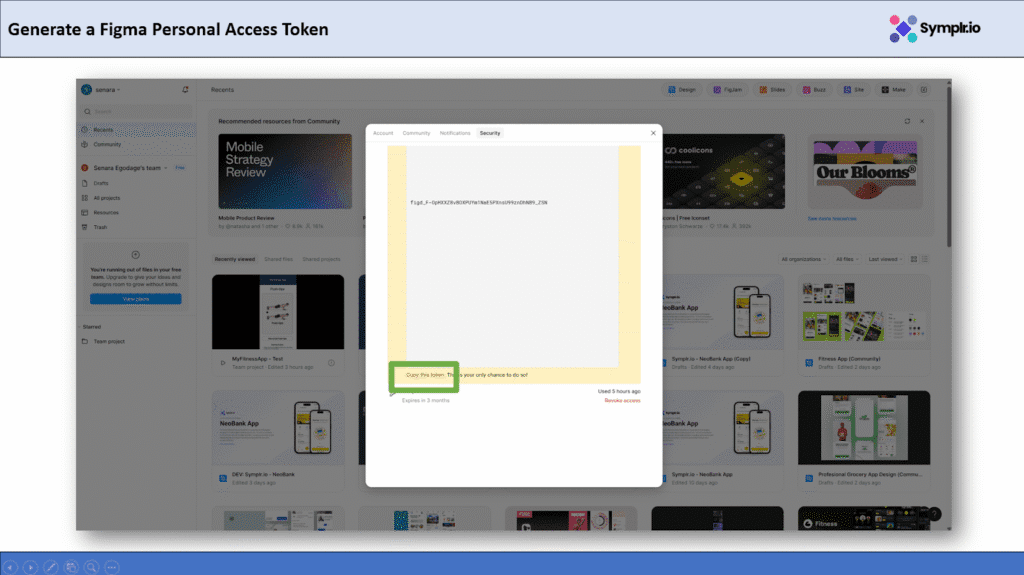The image size is (1024, 575).
Task: Open the Last viewed sort dropdown
Action: [885, 259]
